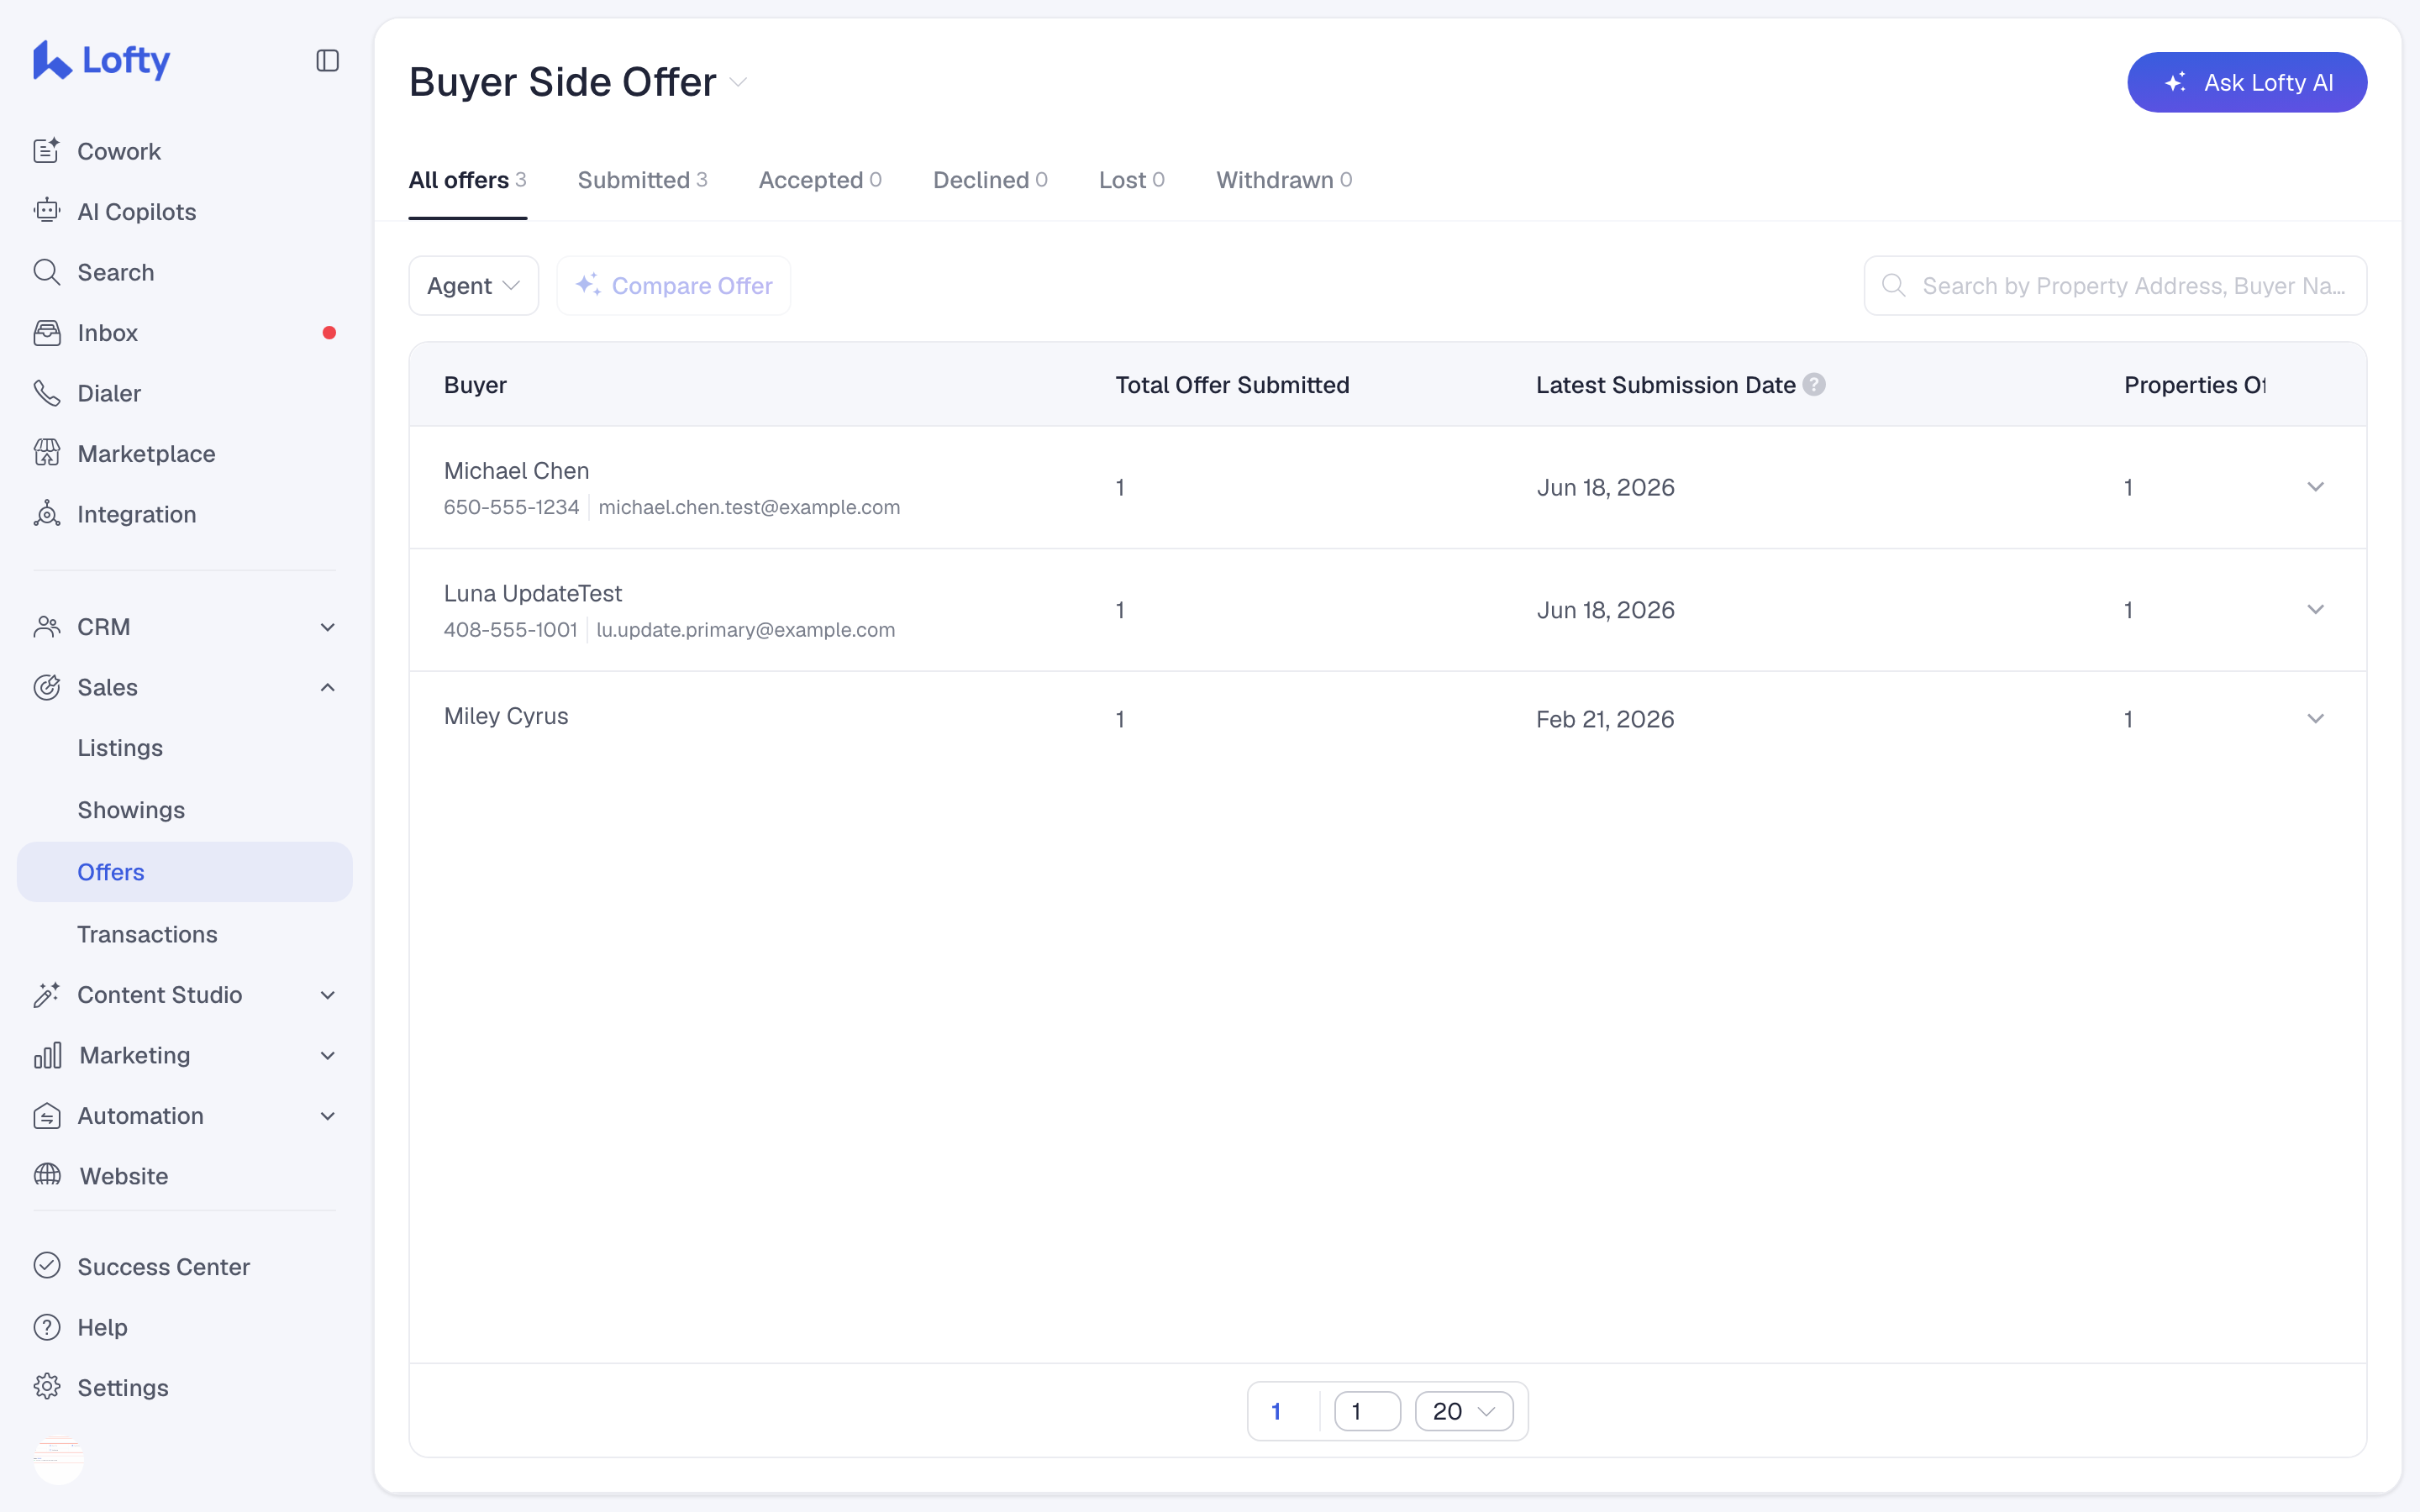Collapse the Sales menu chevron
Image resolution: width=2420 pixels, height=1512 pixels.
[327, 687]
